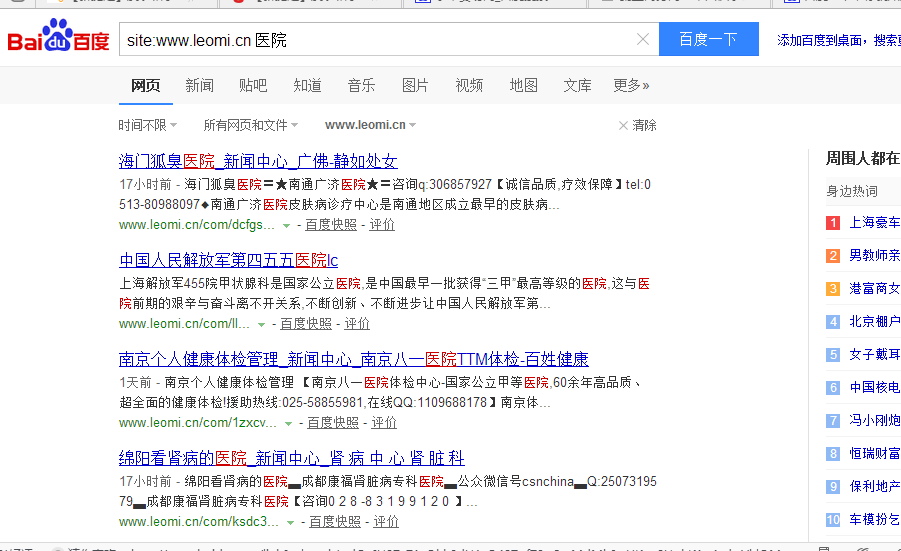Click the Baidu logo
Image resolution: width=901 pixels, height=551 pixels.
click(58, 36)
